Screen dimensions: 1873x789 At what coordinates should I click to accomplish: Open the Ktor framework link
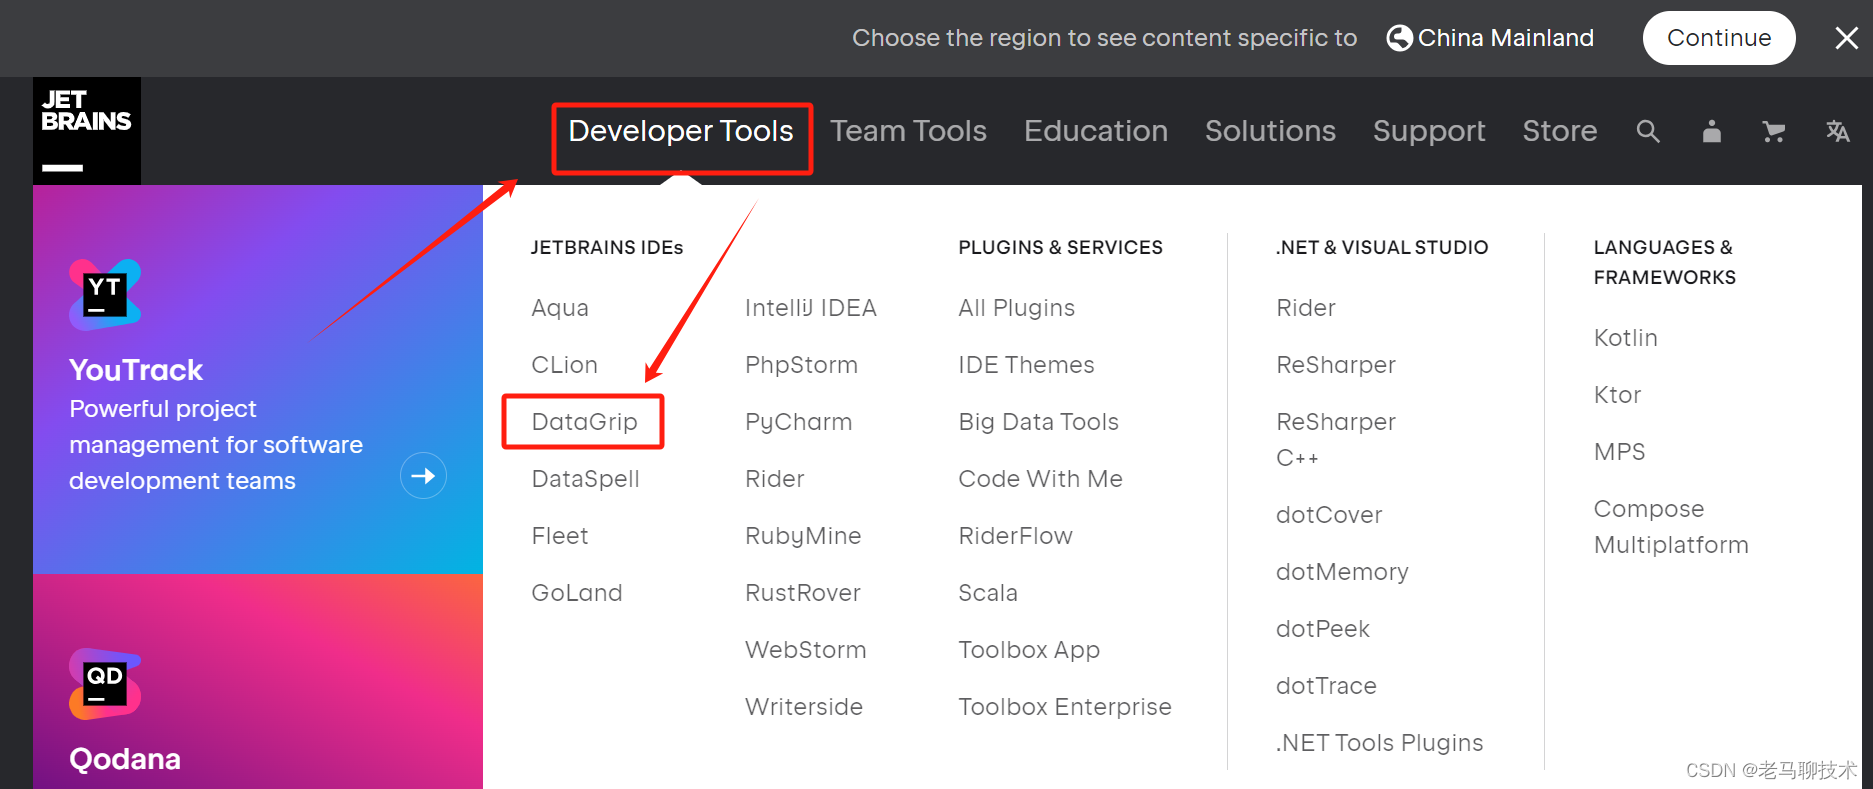point(1618,395)
